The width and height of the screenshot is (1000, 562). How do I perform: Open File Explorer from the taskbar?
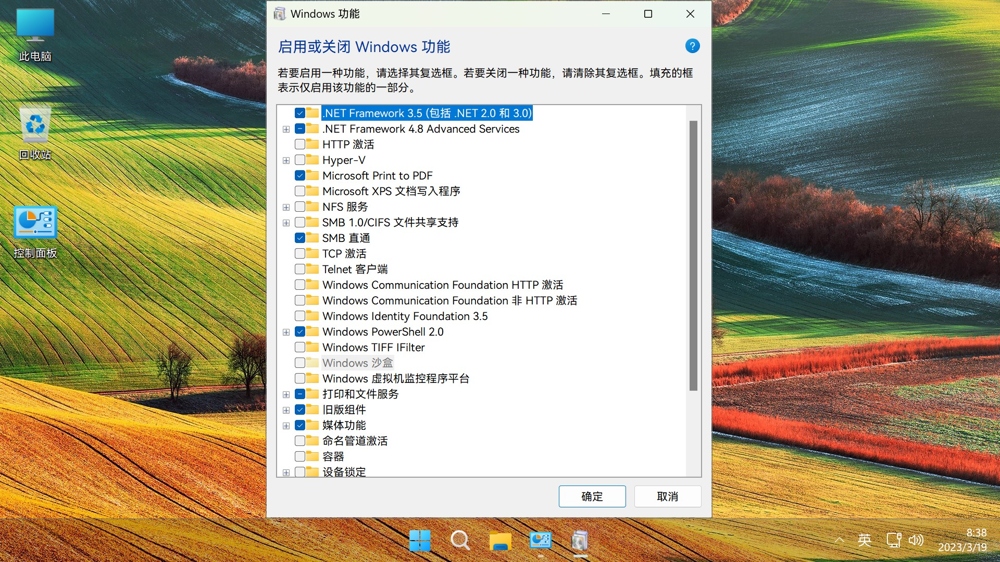(500, 541)
